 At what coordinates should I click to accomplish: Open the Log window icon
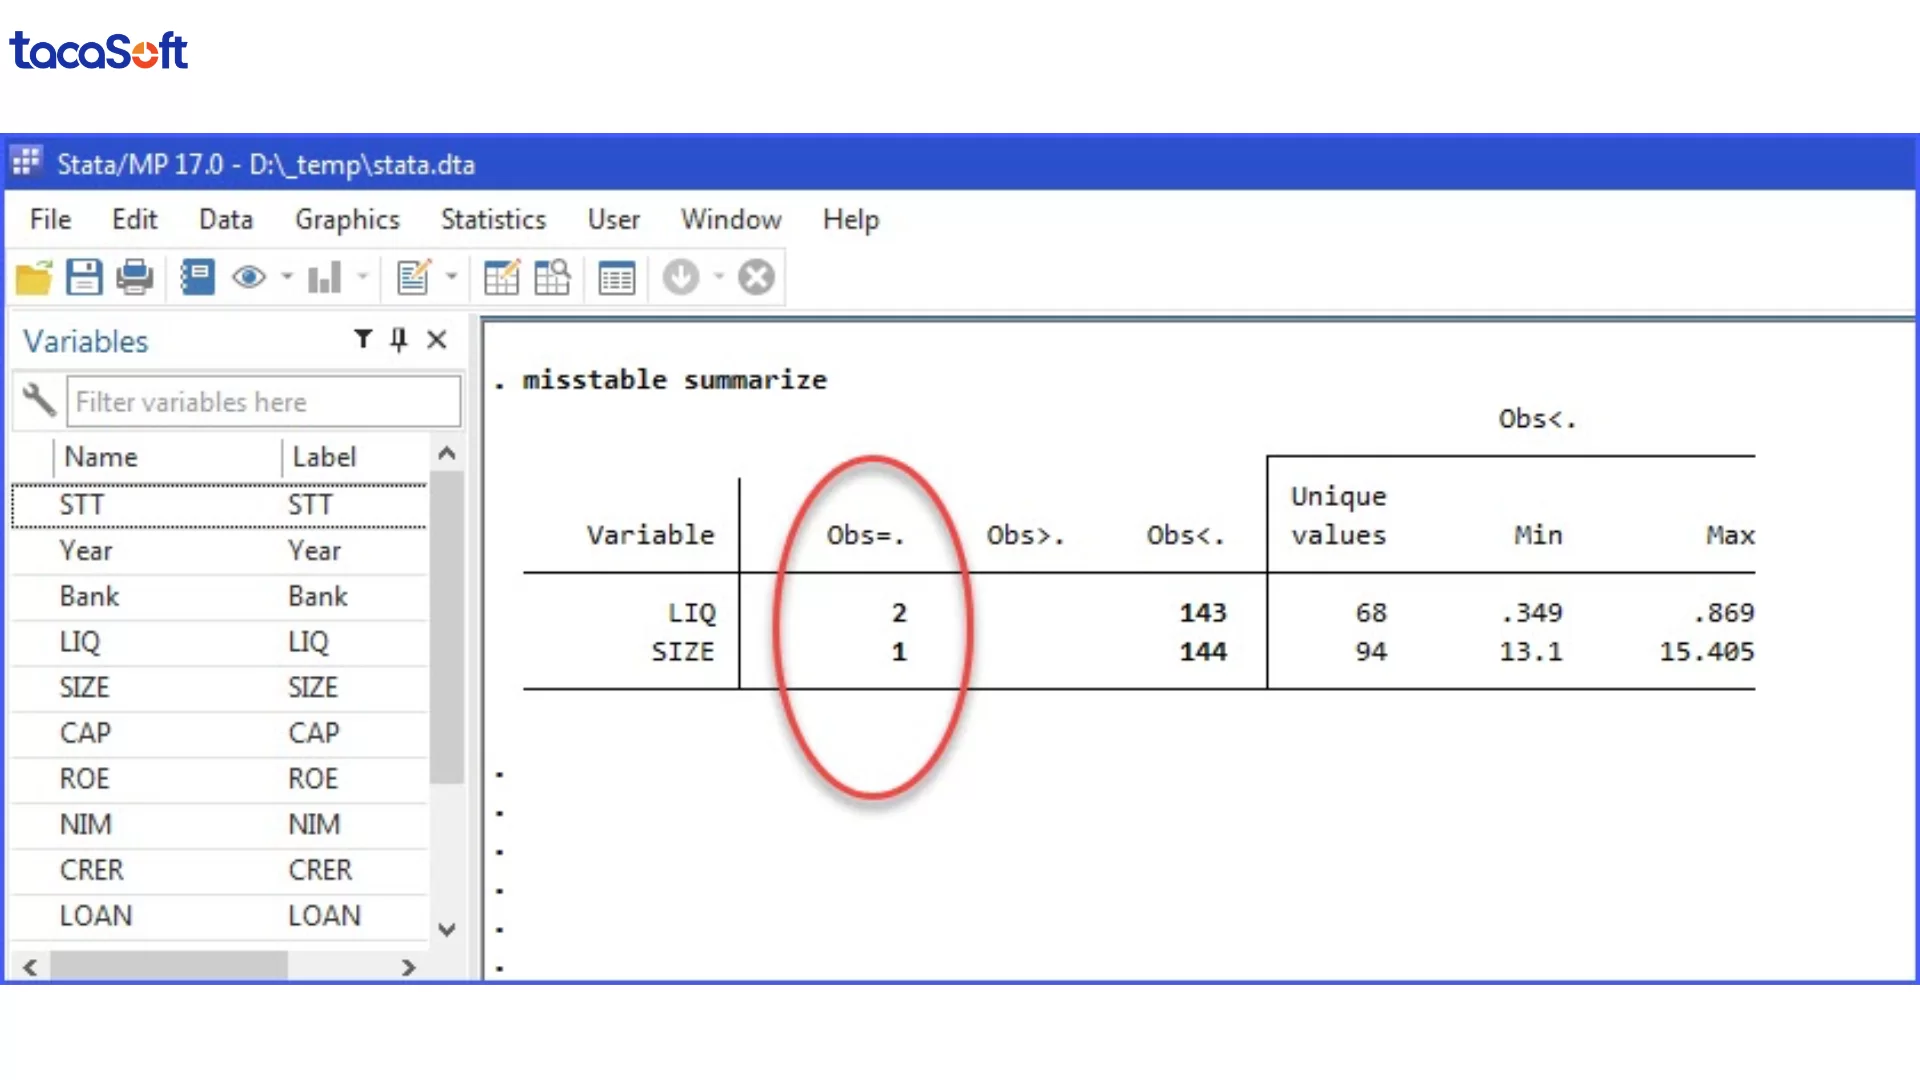tap(197, 277)
